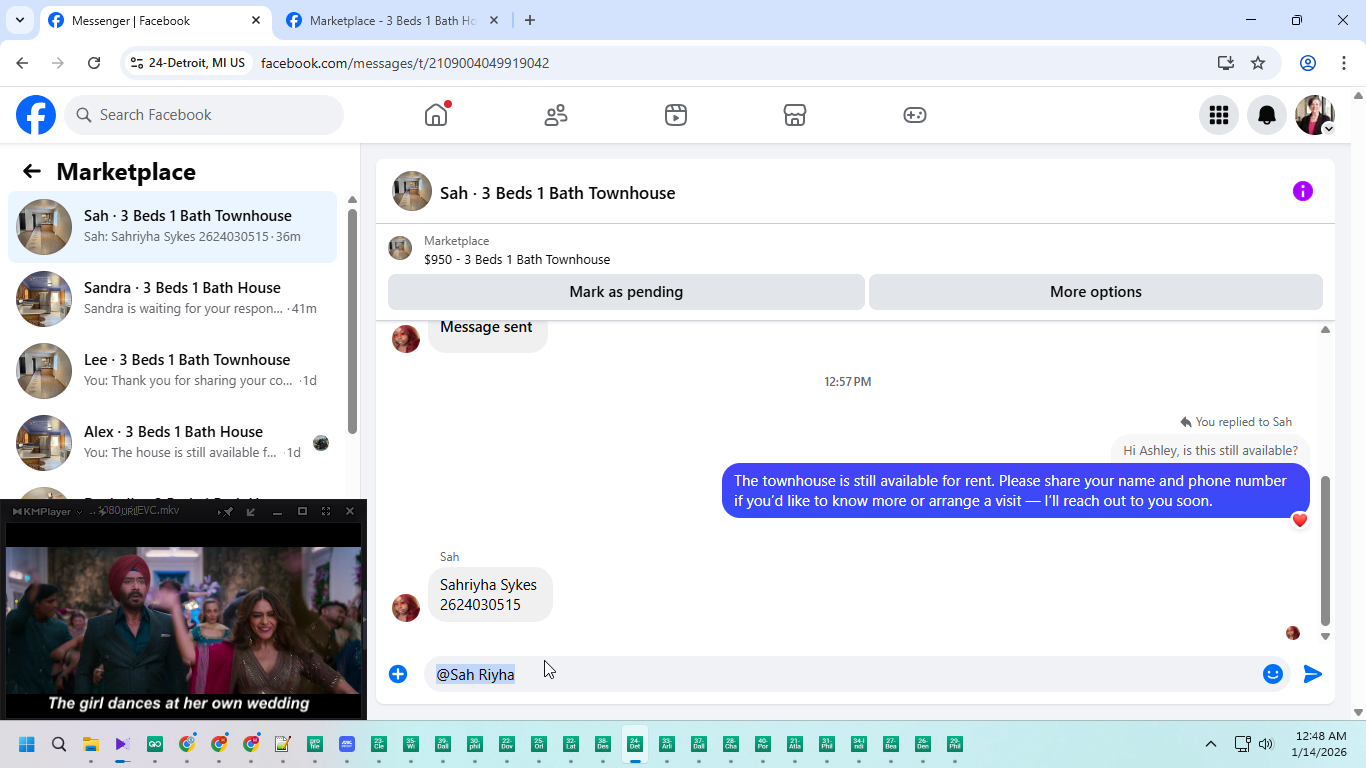Screen dimensions: 1366x768
Task: Open the Facebook home feed icon
Action: pos(436,115)
